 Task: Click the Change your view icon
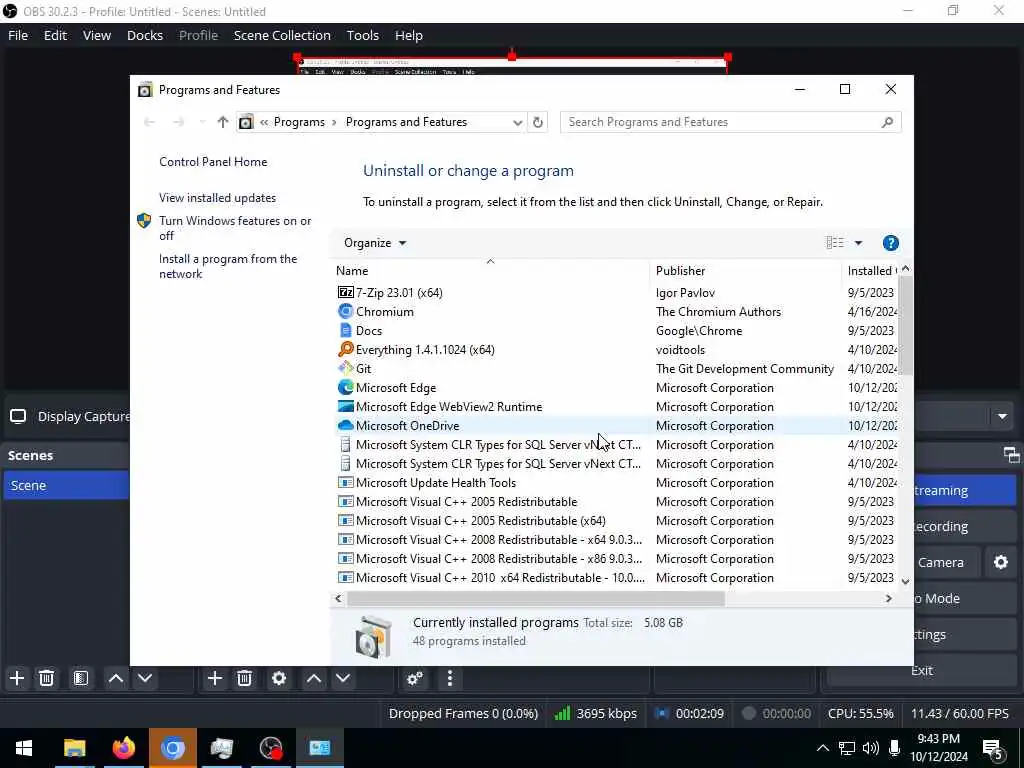click(x=835, y=243)
